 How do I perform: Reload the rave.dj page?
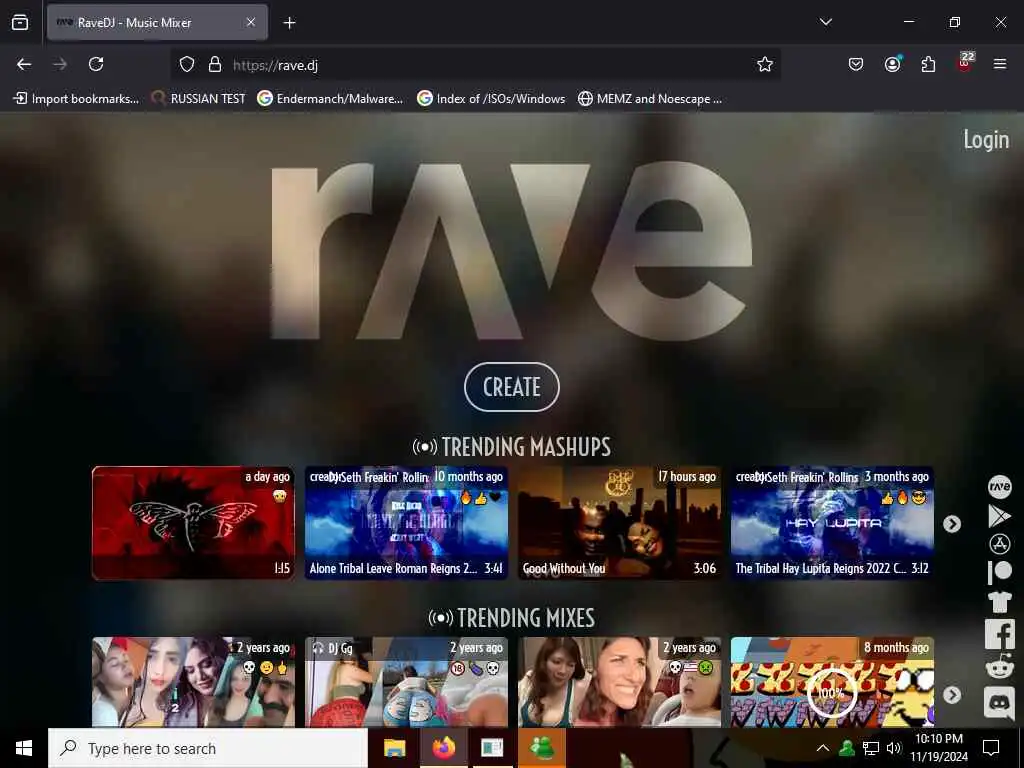[x=96, y=64]
